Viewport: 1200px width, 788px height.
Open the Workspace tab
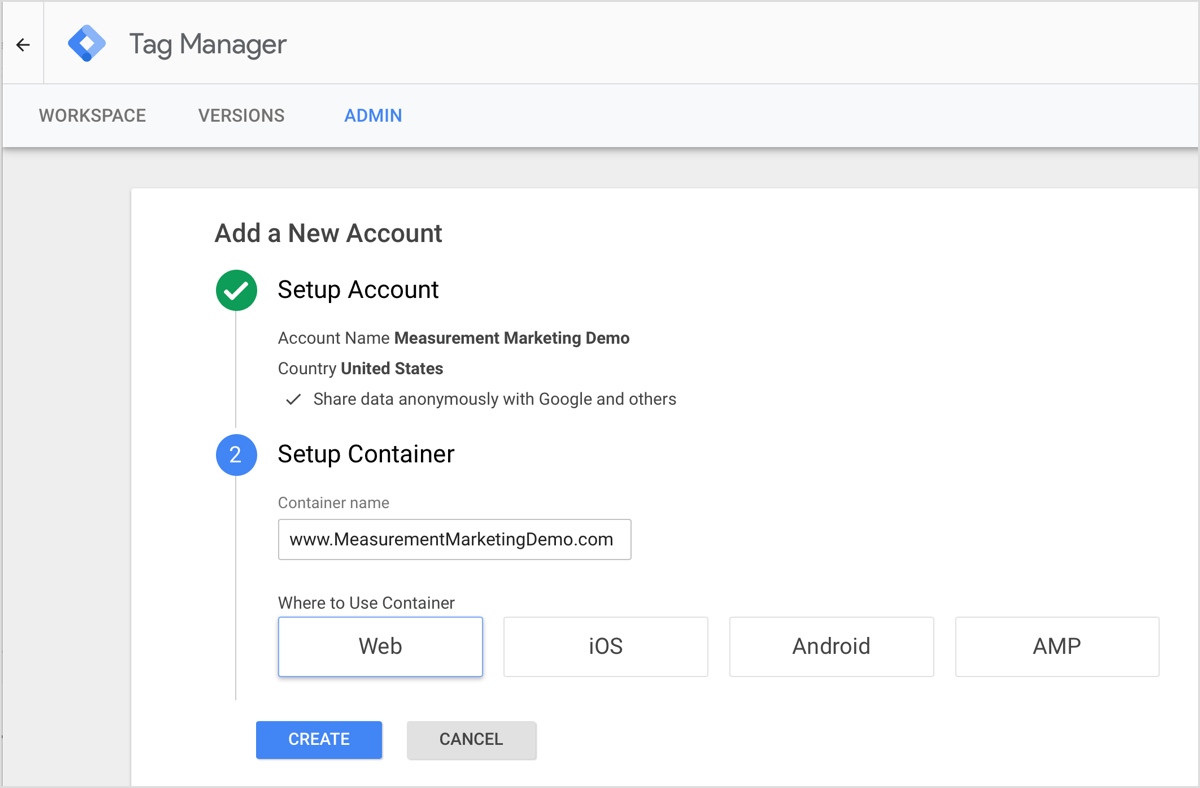click(92, 116)
